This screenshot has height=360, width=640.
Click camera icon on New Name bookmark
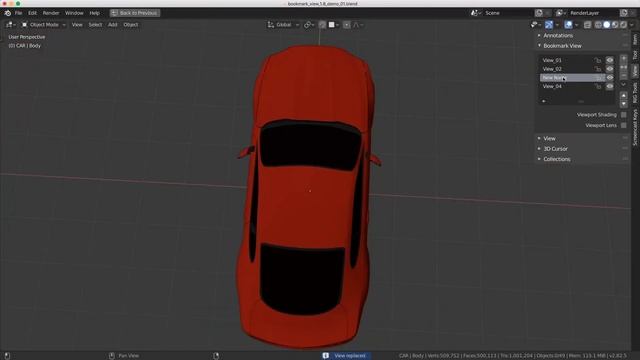click(x=599, y=78)
